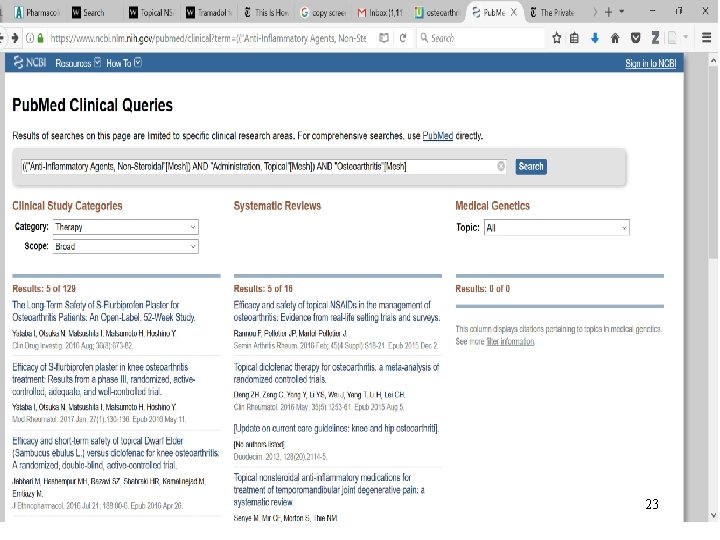Screen dimensions: 720x540
Task: Open the Scope dropdown showing Broad
Action: point(126,247)
